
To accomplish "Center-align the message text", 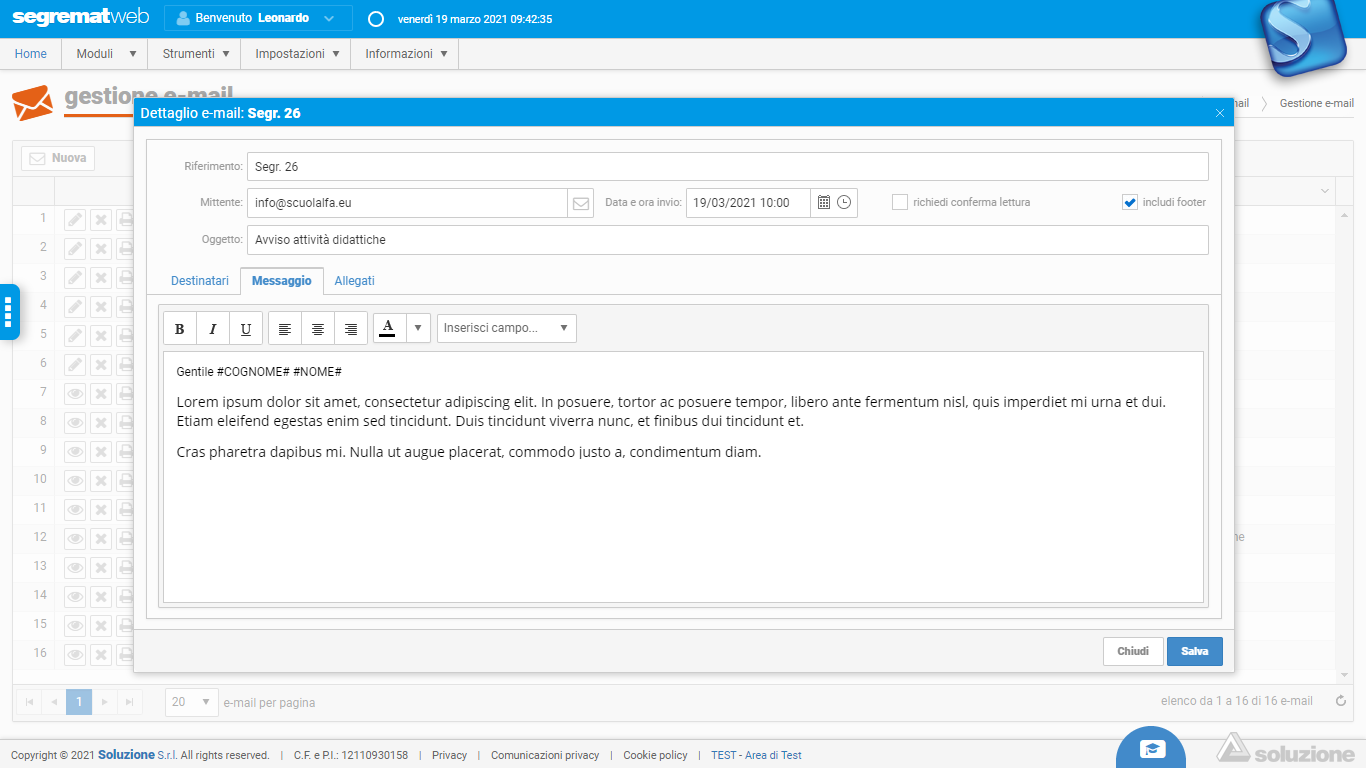I will click(x=318, y=329).
